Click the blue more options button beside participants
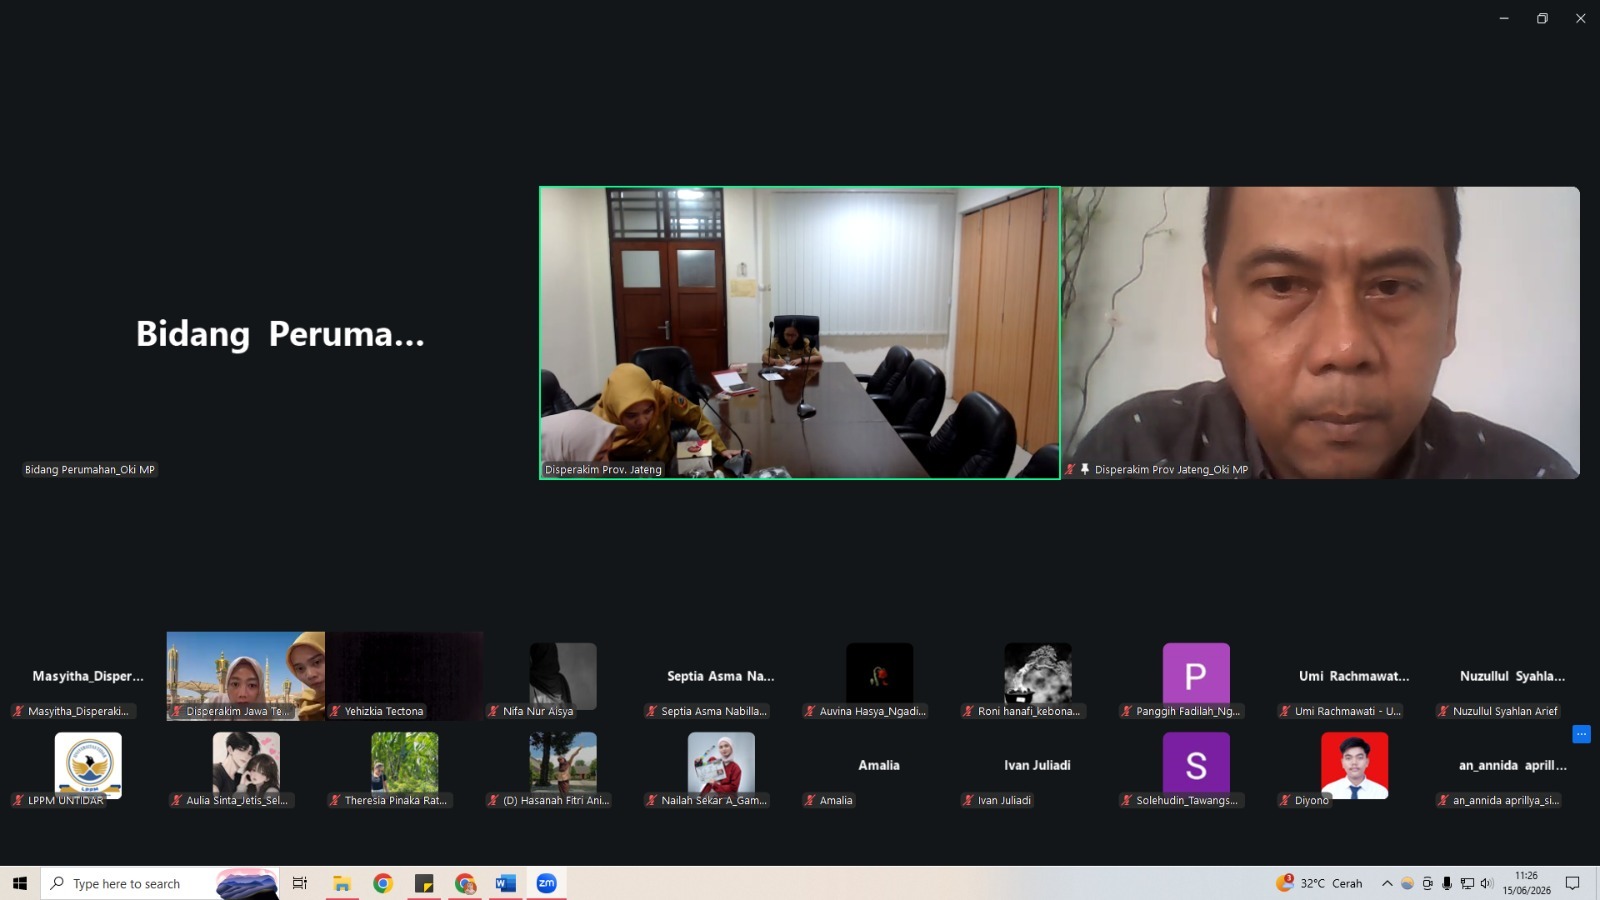 tap(1581, 734)
